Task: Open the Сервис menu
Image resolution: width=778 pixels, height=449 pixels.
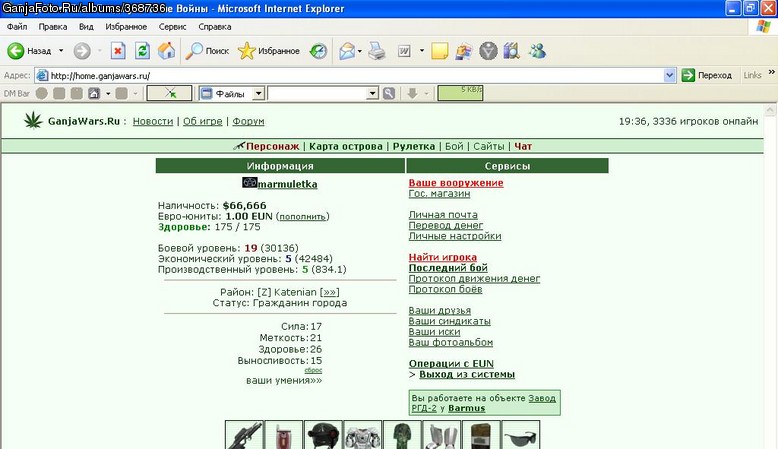Action: [x=172, y=27]
